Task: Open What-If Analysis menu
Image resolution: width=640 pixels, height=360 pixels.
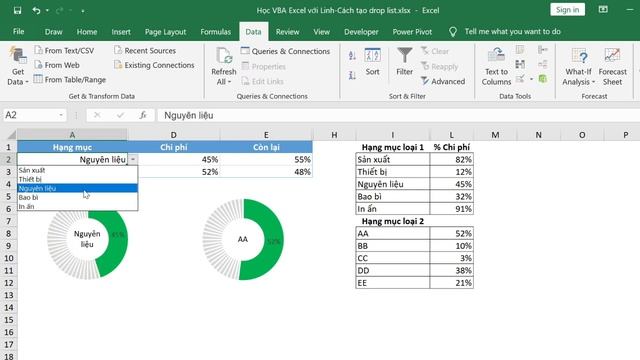Action: pos(578,66)
